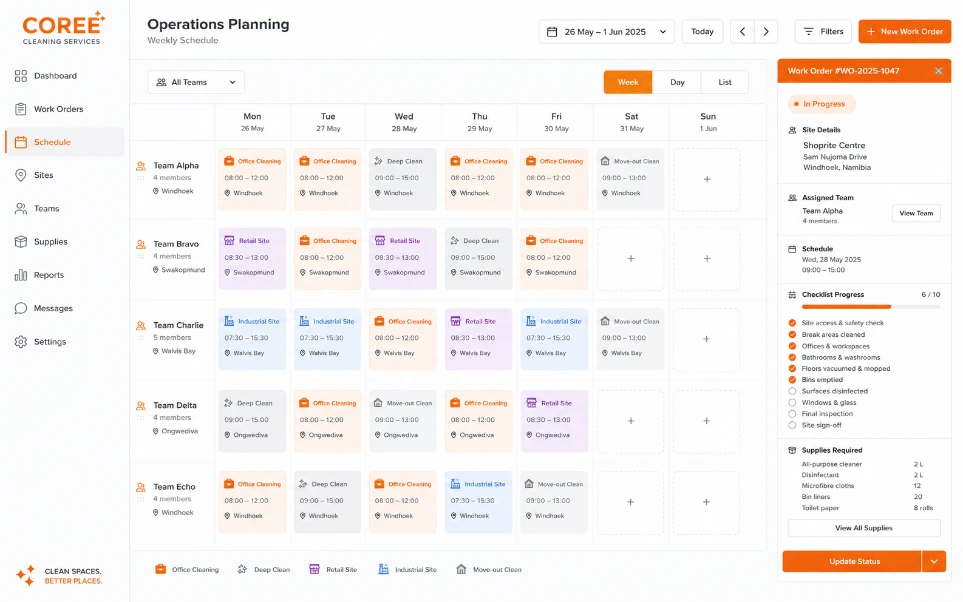Screen dimensions: 963x602
Task: Click the Move-out Clean legend house icon
Action: [x=461, y=569]
